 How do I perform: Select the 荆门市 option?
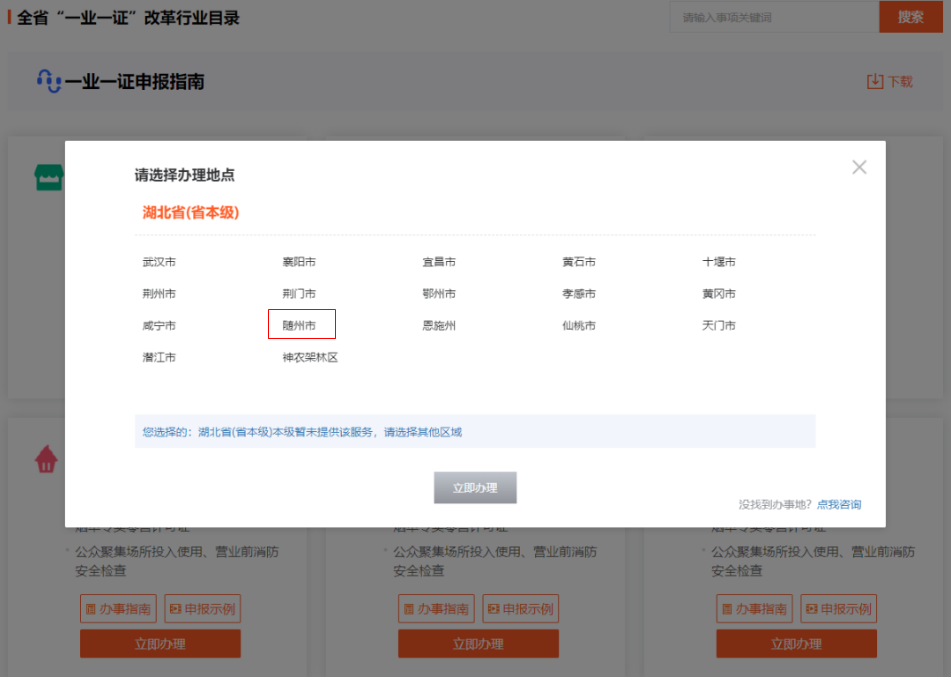tap(299, 294)
